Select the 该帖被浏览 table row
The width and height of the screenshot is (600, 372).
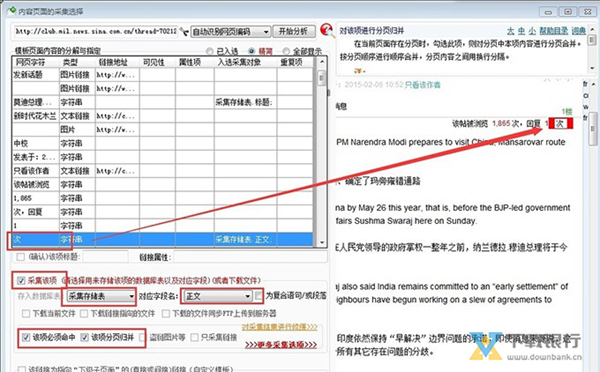click(x=163, y=184)
